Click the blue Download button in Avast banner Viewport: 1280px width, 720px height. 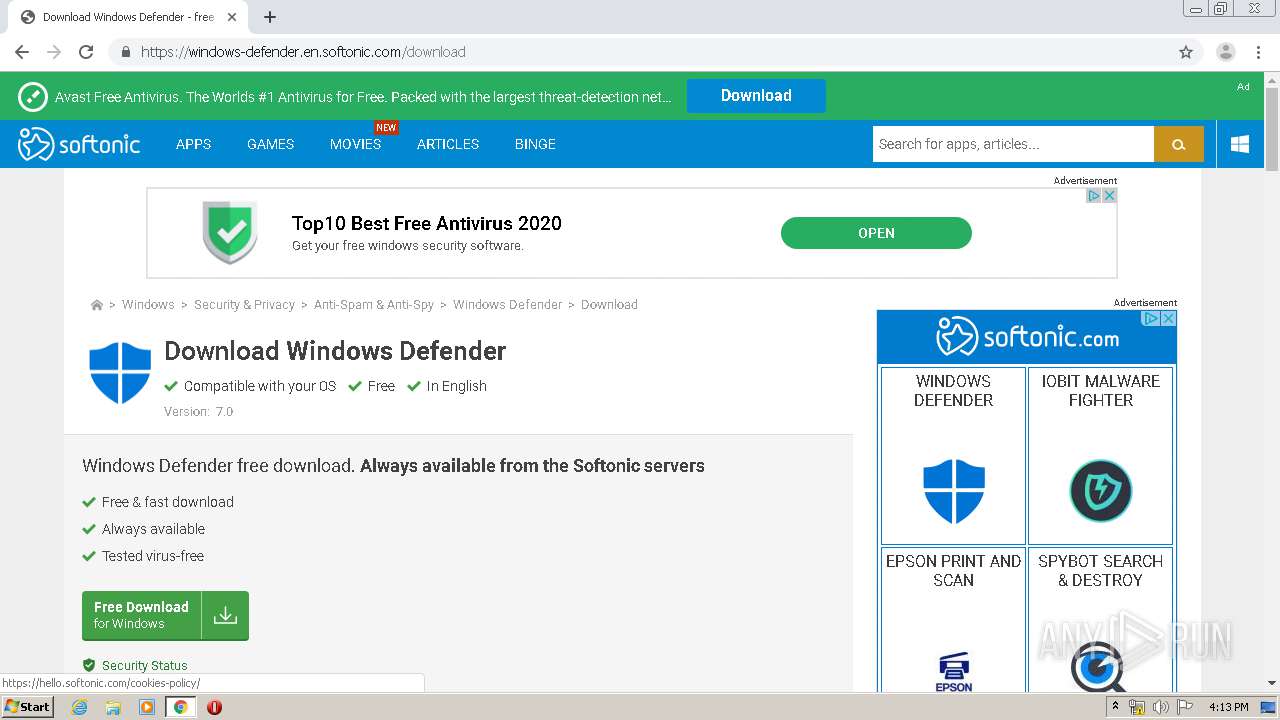tap(756, 96)
